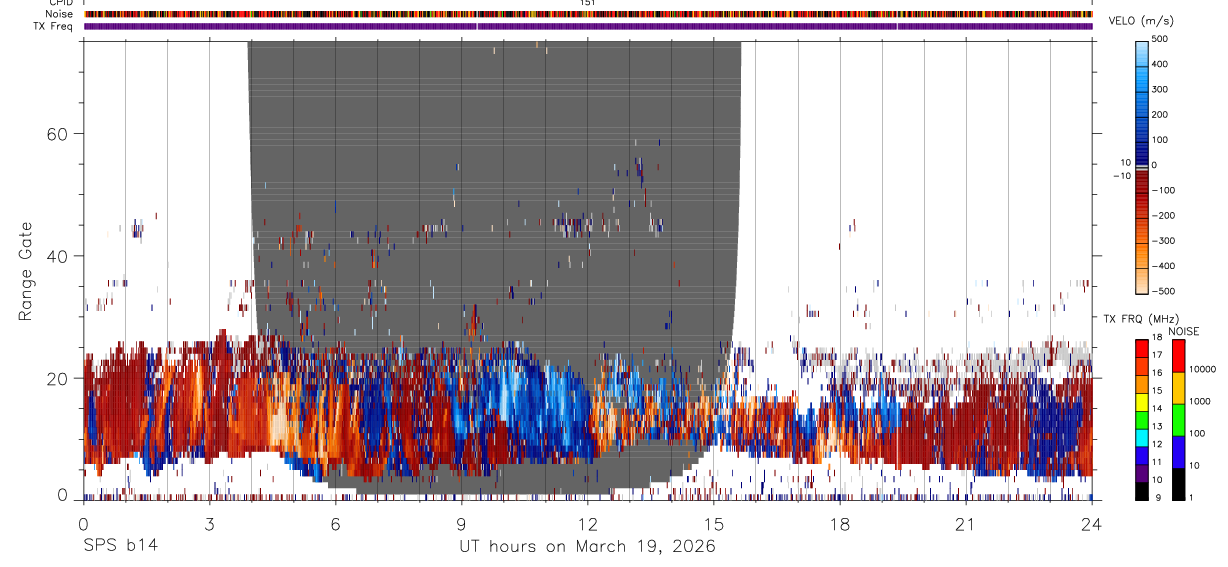Click the 200 label on the VELO colorbar
The image size is (1228, 567).
pos(1162,114)
